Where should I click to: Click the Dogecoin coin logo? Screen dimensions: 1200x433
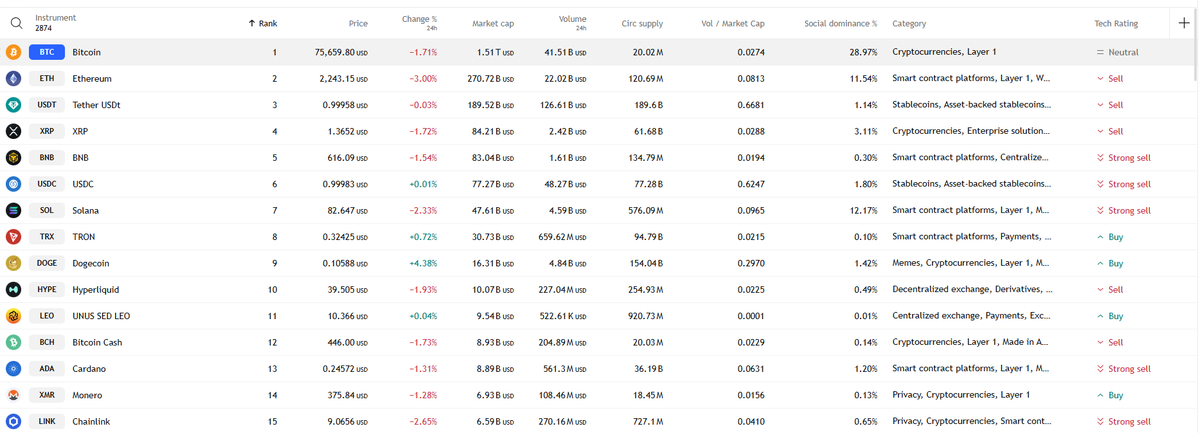pyautogui.click(x=14, y=263)
